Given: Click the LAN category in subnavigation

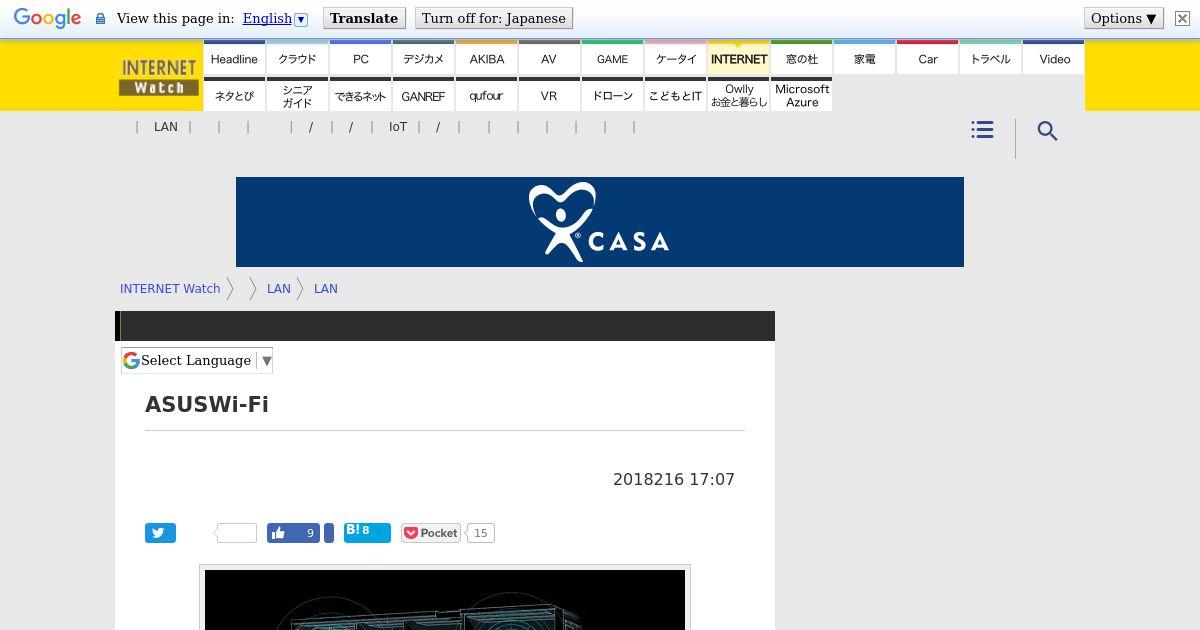Looking at the screenshot, I should [166, 127].
